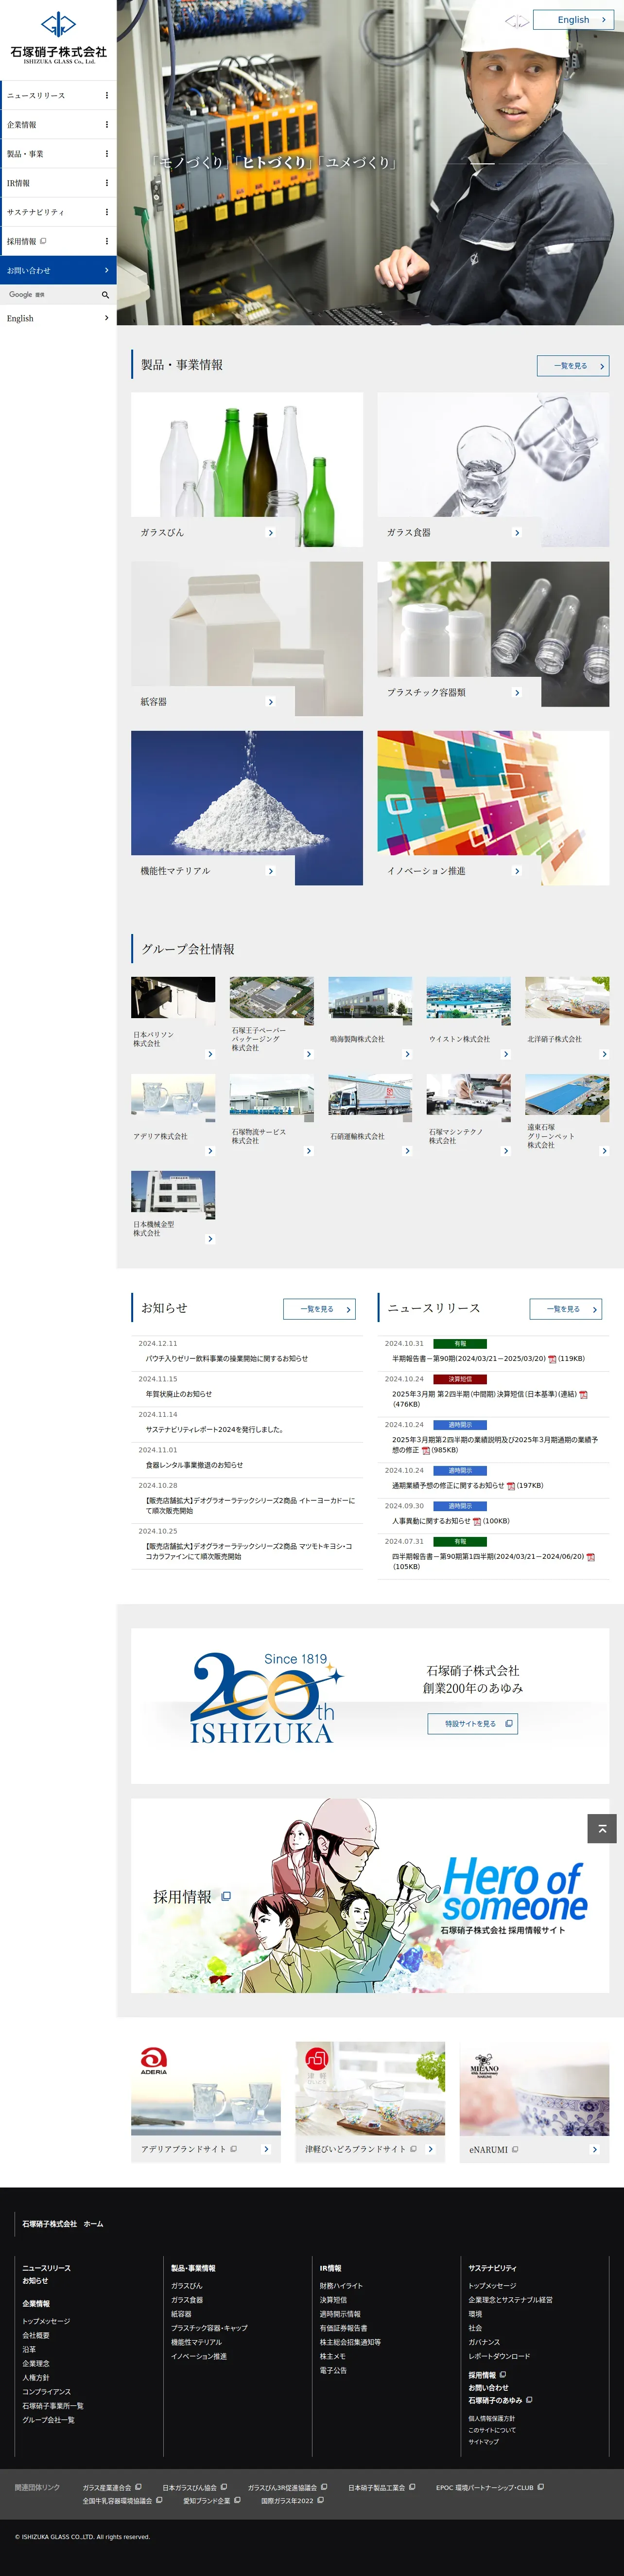
Task: Click 鳴海製陶株式会社 thumbnail
Action: coord(370,1000)
